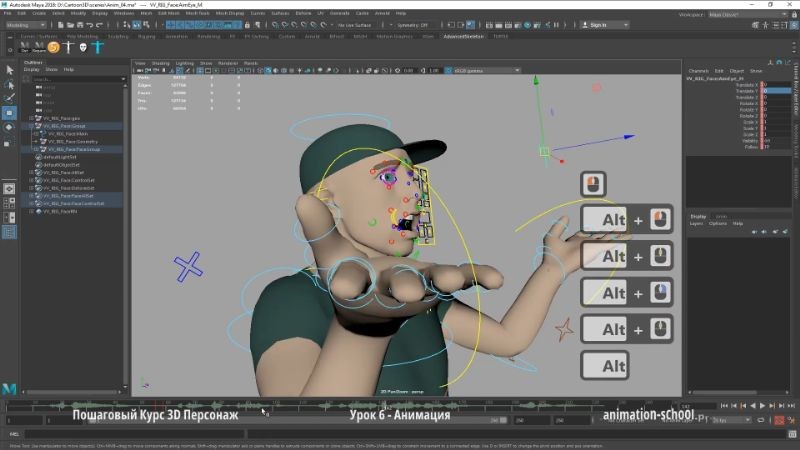Screen dimensions: 800x450
Task: Switch to the AdvancedSkeleton shelf tab
Action: [x=462, y=36]
